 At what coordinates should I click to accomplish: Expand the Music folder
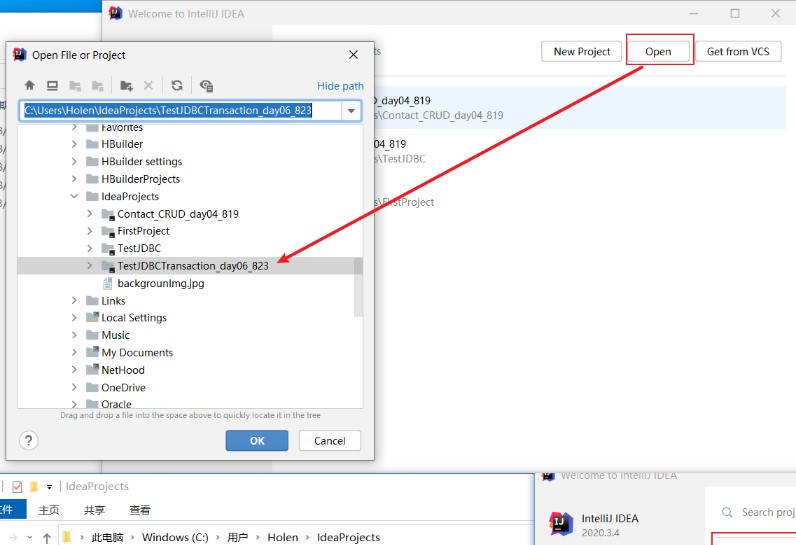point(74,335)
